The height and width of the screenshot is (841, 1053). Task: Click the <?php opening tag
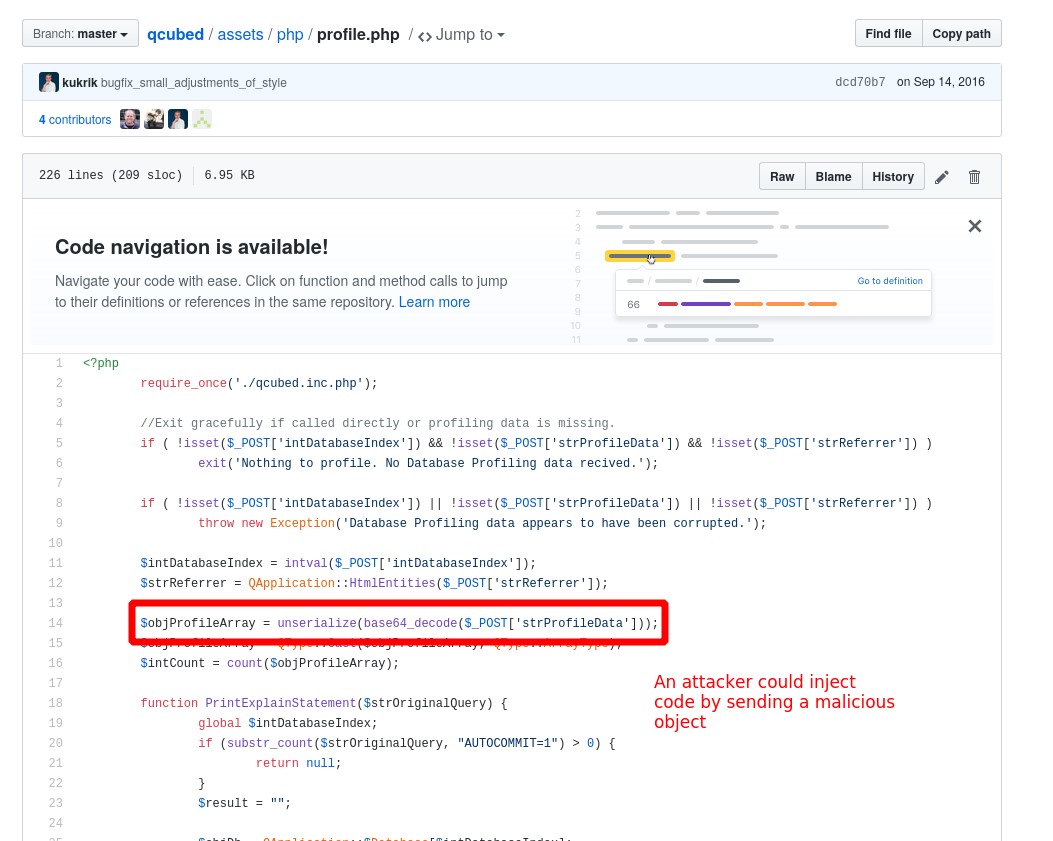point(101,363)
